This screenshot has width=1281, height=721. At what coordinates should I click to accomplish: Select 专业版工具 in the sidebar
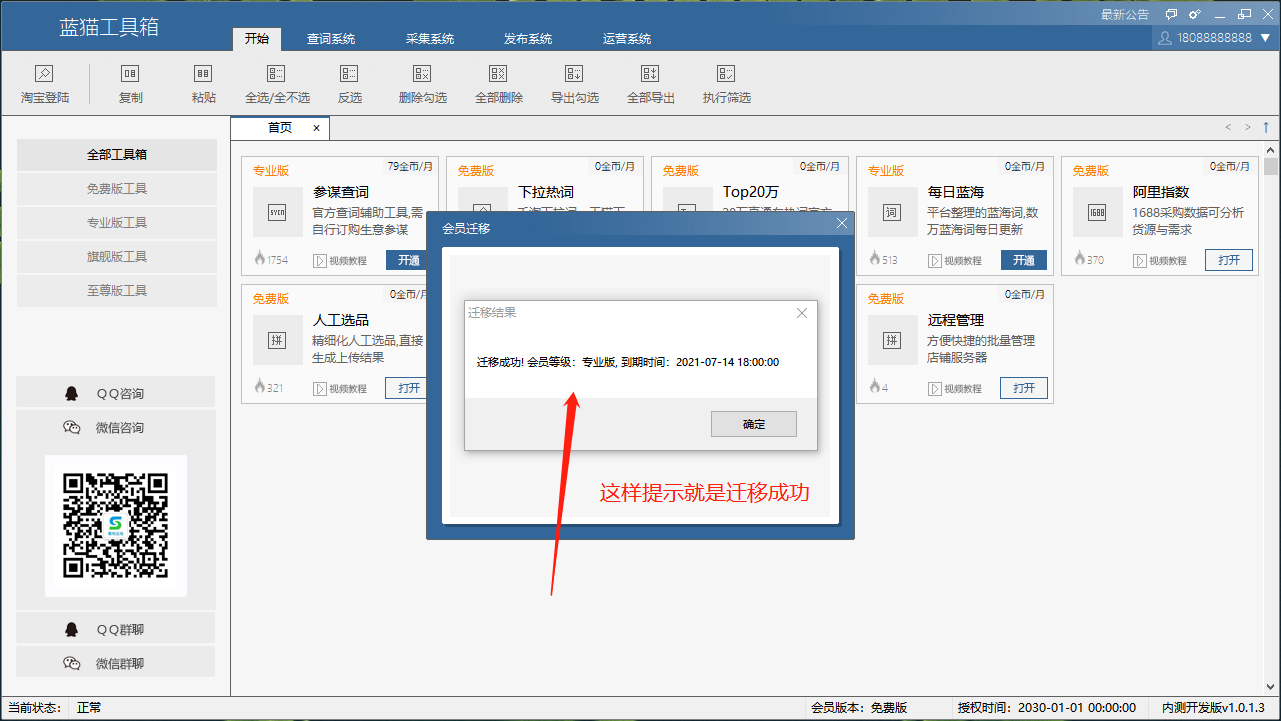coord(117,223)
